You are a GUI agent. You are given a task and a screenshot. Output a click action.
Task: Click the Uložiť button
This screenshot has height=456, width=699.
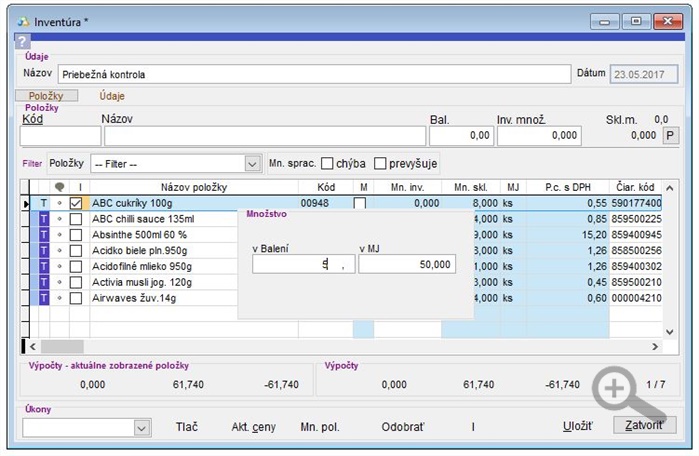pyautogui.click(x=577, y=426)
